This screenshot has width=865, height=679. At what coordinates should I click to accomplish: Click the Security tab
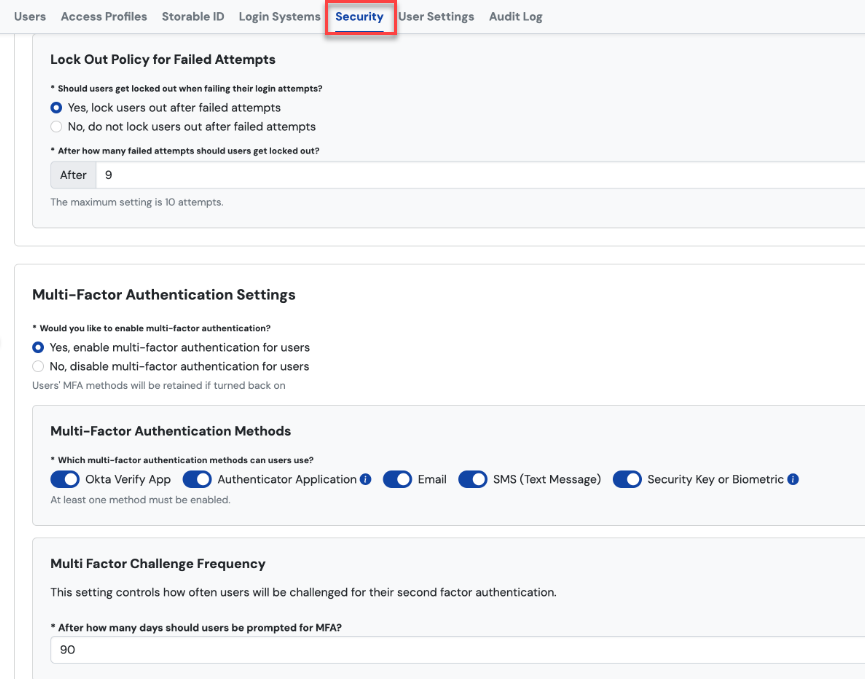pos(359,17)
